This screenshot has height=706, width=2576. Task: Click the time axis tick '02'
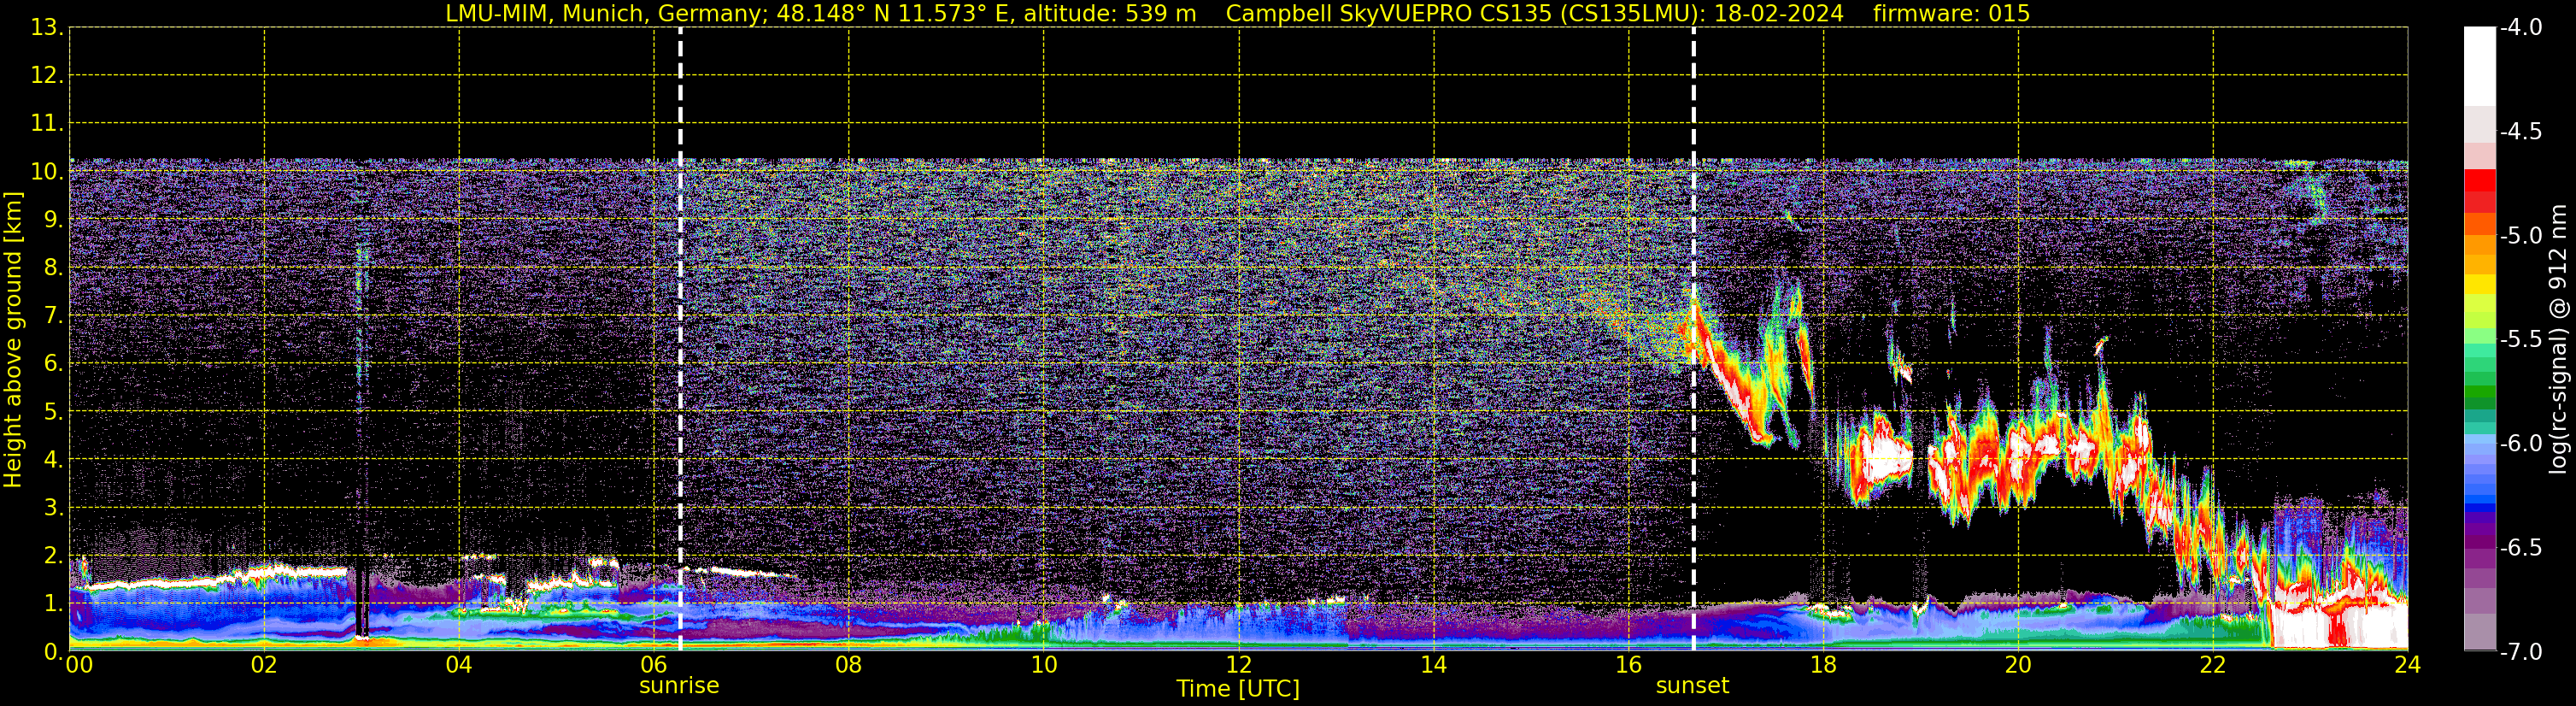coord(264,665)
